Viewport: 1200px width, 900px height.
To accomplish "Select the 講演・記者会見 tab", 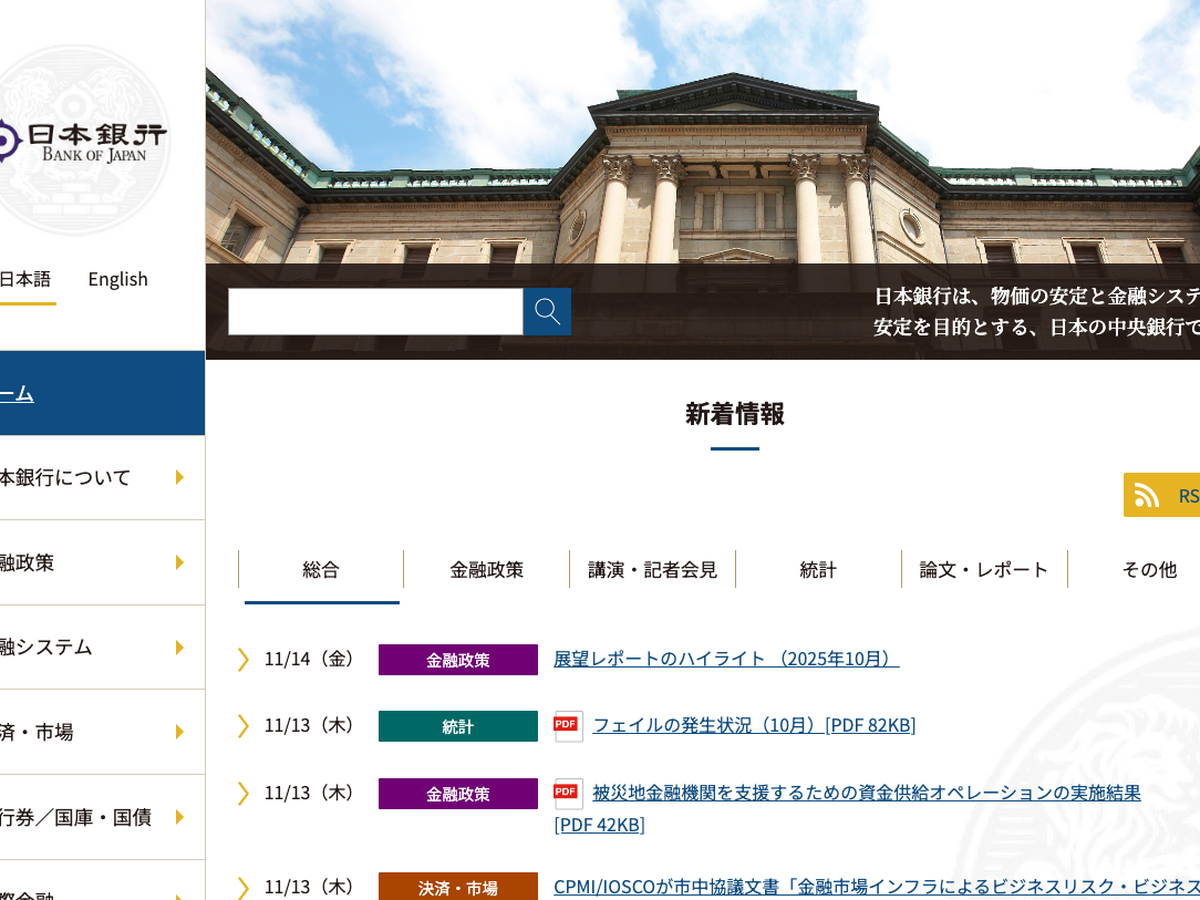I will coord(653,570).
